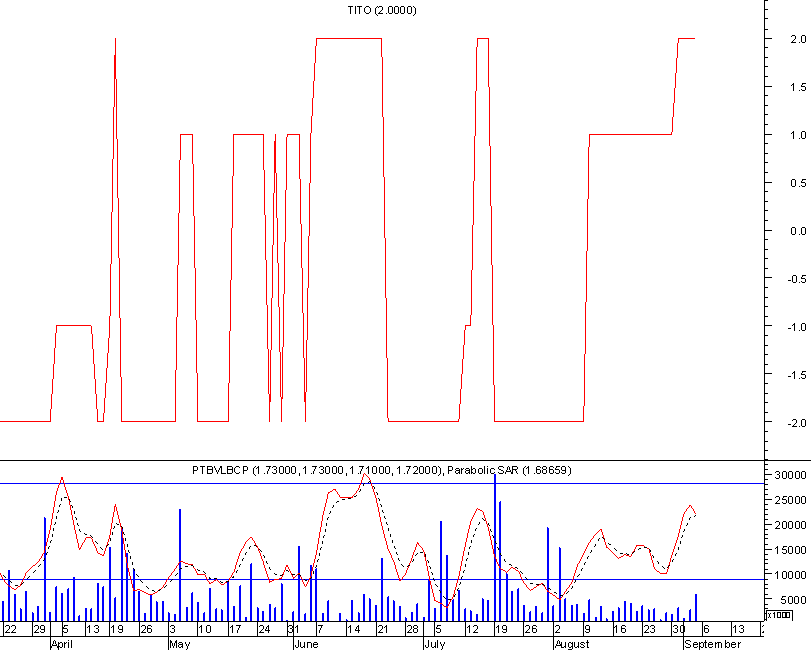The image size is (811, 650).
Task: Click the date label 21 in June
Action: (x=382, y=629)
